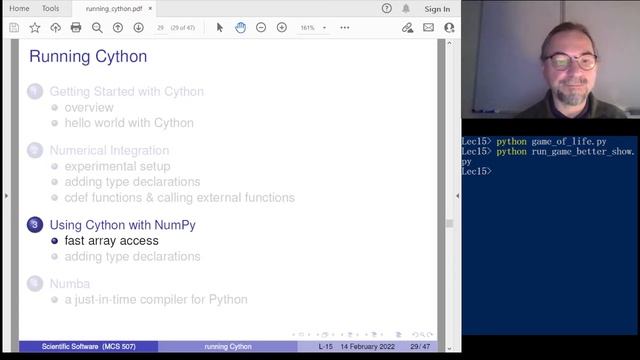The width and height of the screenshot is (640, 360).
Task: Click the 'Getting Started with Cython' heading
Action: (x=127, y=91)
